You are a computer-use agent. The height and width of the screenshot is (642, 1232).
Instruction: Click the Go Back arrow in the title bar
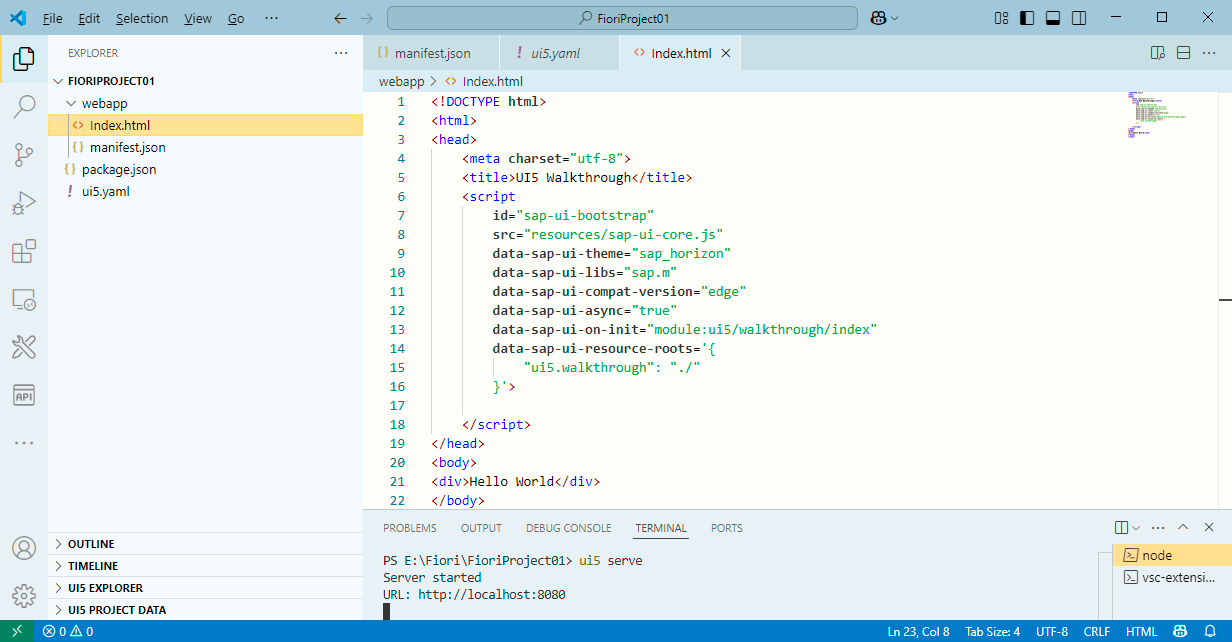click(x=340, y=18)
